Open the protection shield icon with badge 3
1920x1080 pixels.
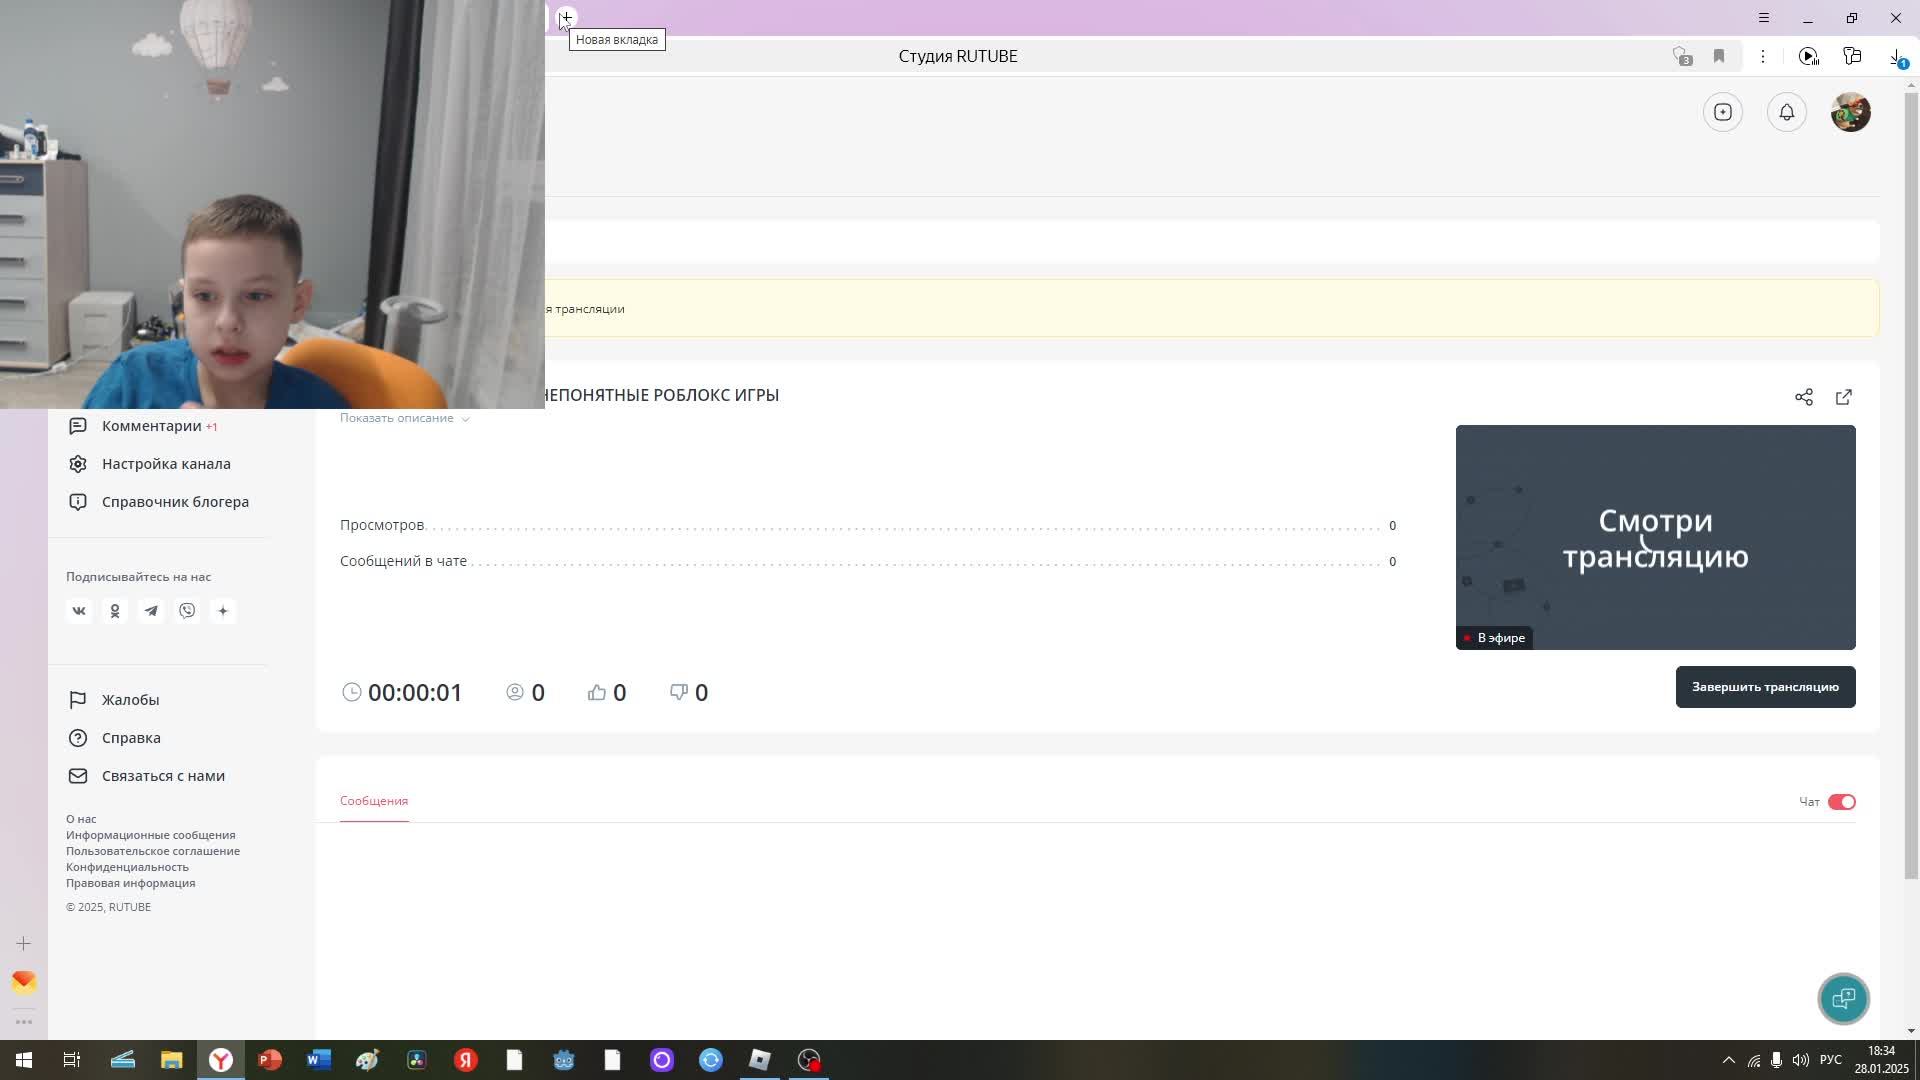click(x=1681, y=56)
